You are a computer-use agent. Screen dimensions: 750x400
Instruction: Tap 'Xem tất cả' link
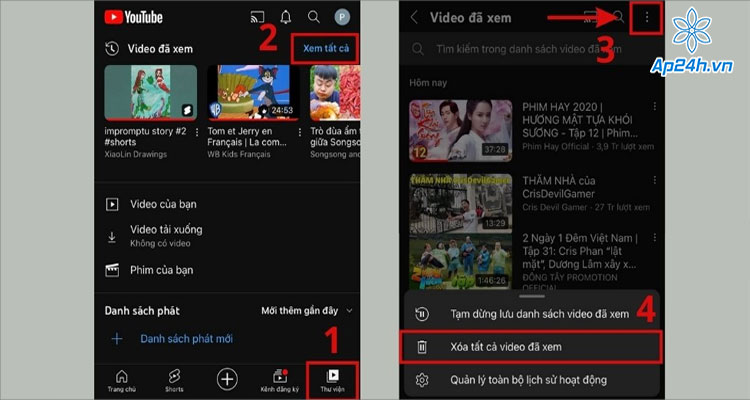tap(326, 48)
